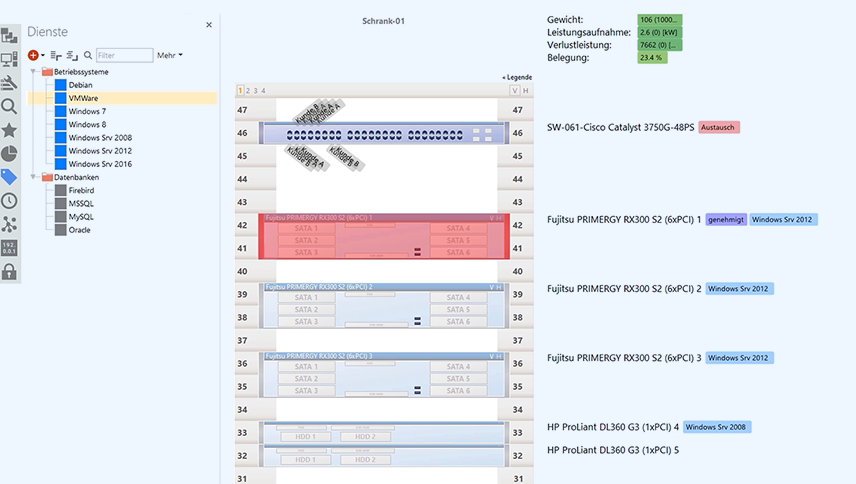
Task: Open the Mehr dropdown menu
Action: 170,56
